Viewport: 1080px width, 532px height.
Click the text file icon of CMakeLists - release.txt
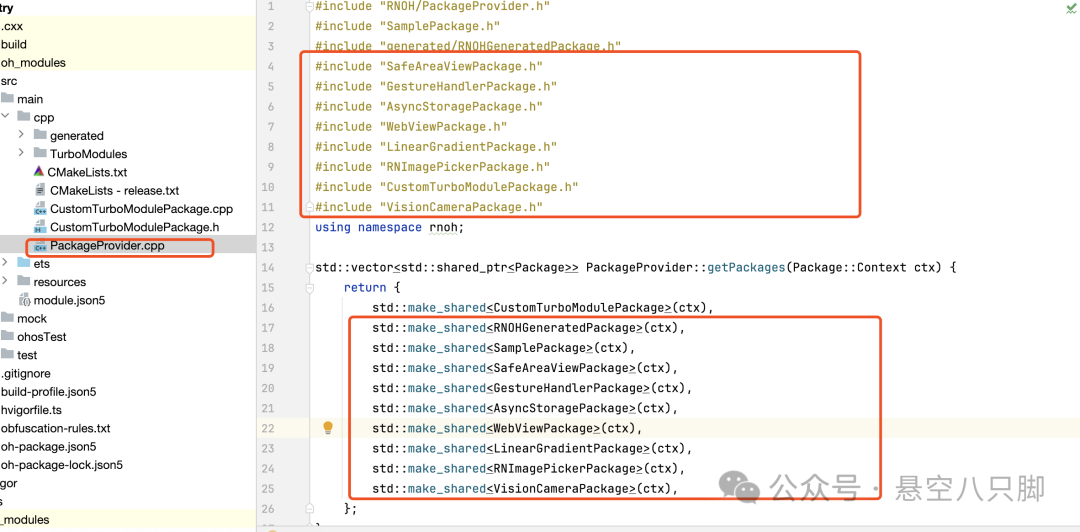40,190
